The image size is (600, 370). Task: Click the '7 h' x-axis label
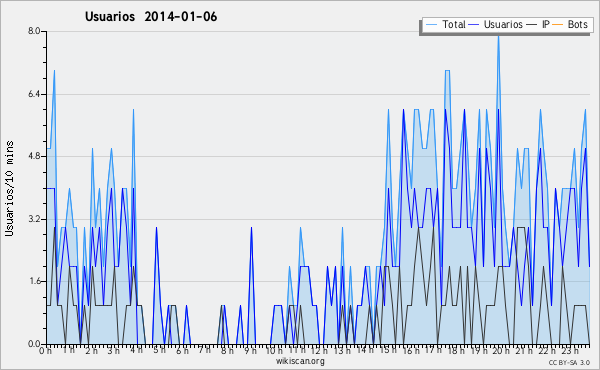coord(204,350)
